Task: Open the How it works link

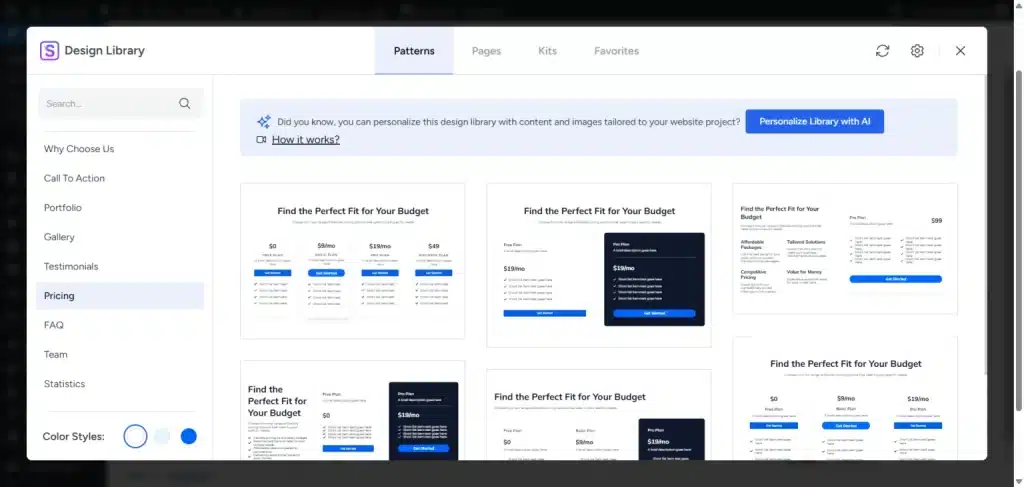Action: coord(306,140)
